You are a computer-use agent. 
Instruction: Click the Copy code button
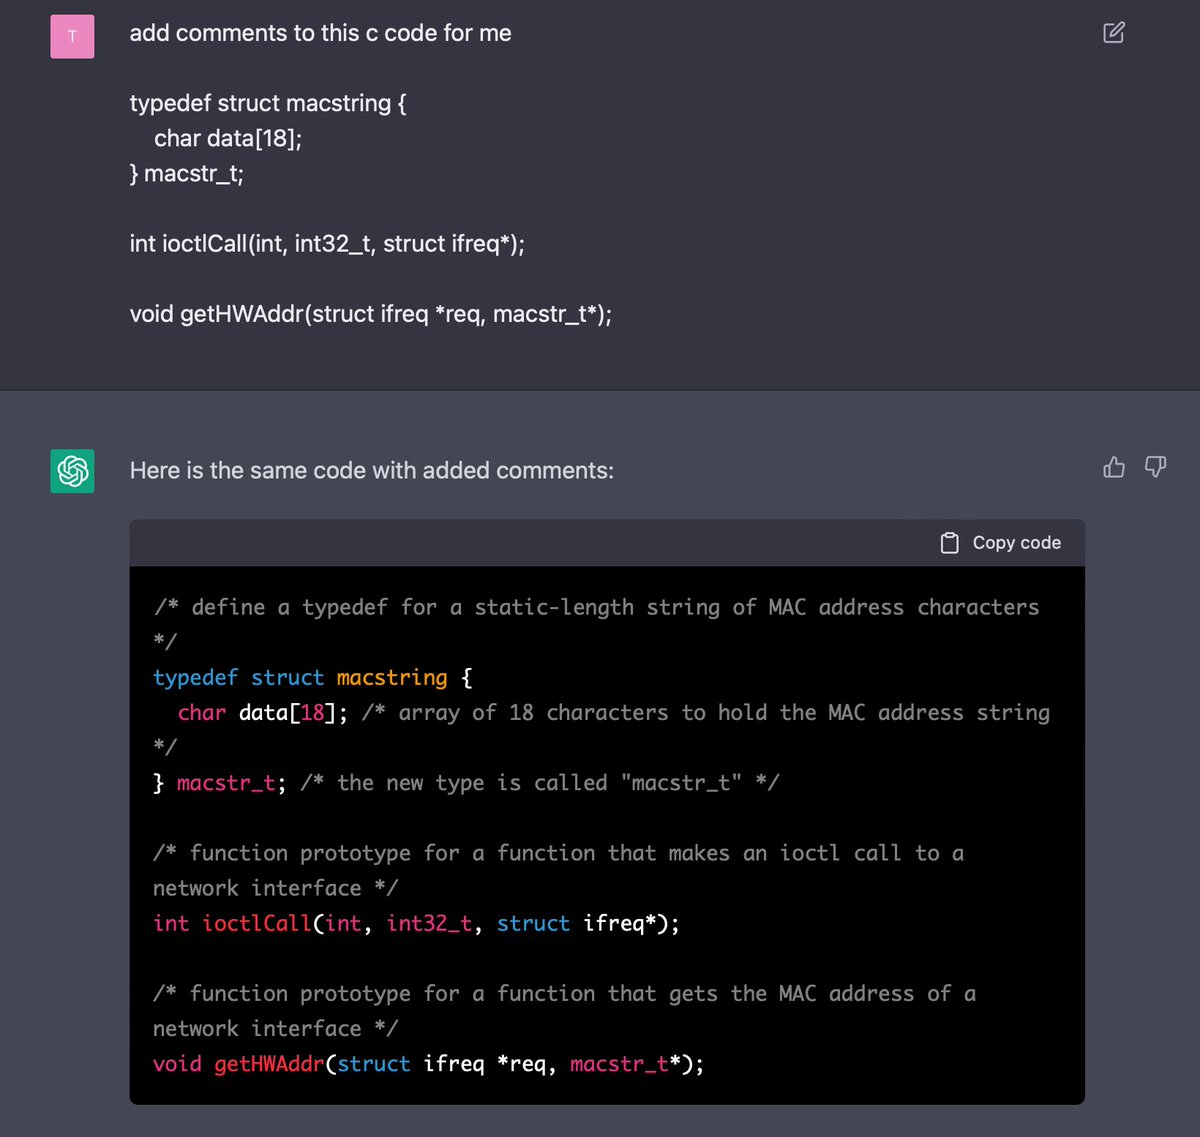(x=1001, y=542)
